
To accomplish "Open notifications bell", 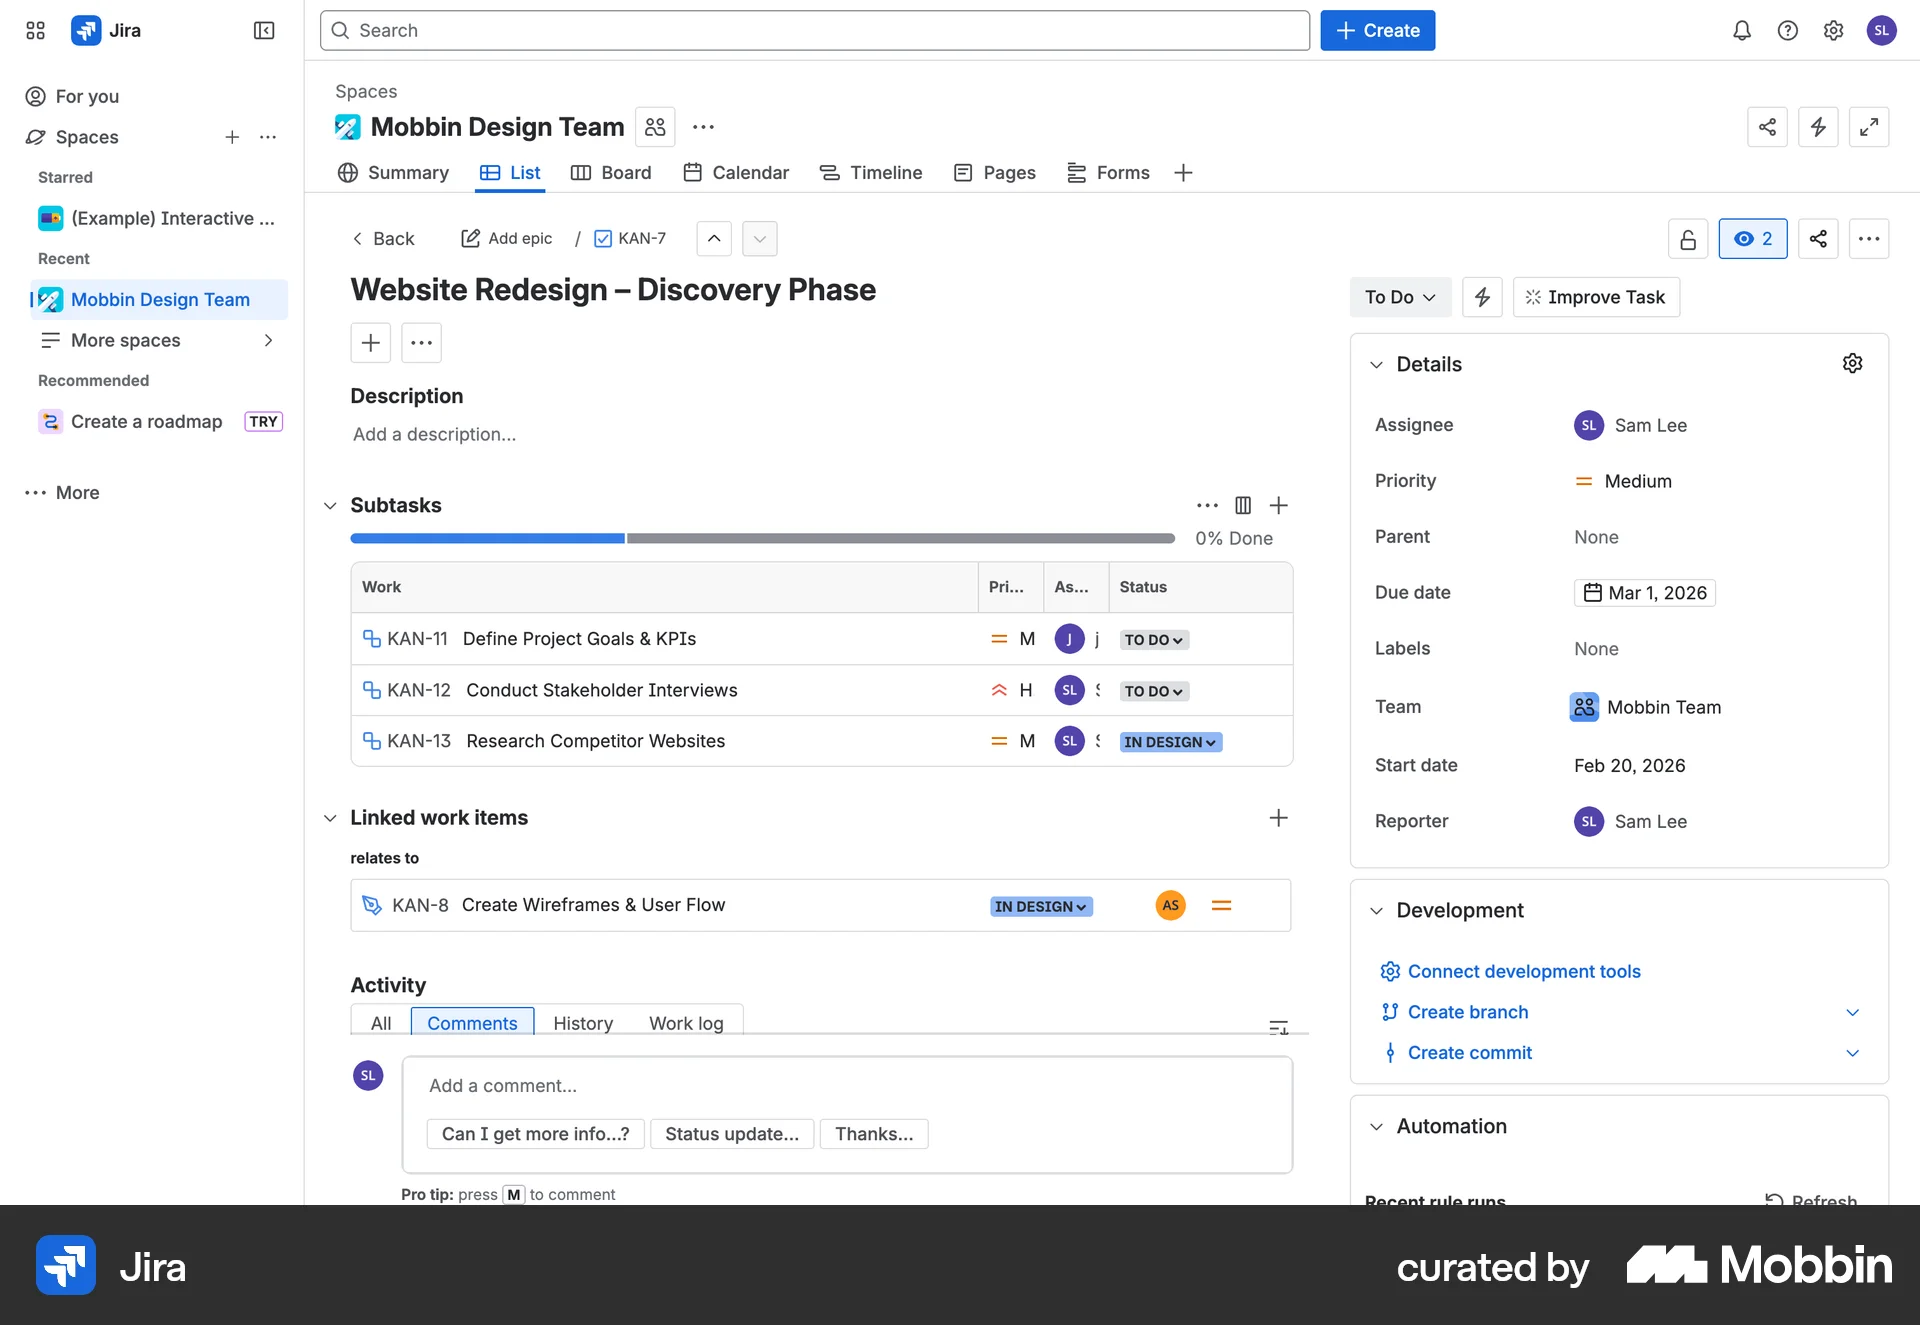I will pos(1741,30).
